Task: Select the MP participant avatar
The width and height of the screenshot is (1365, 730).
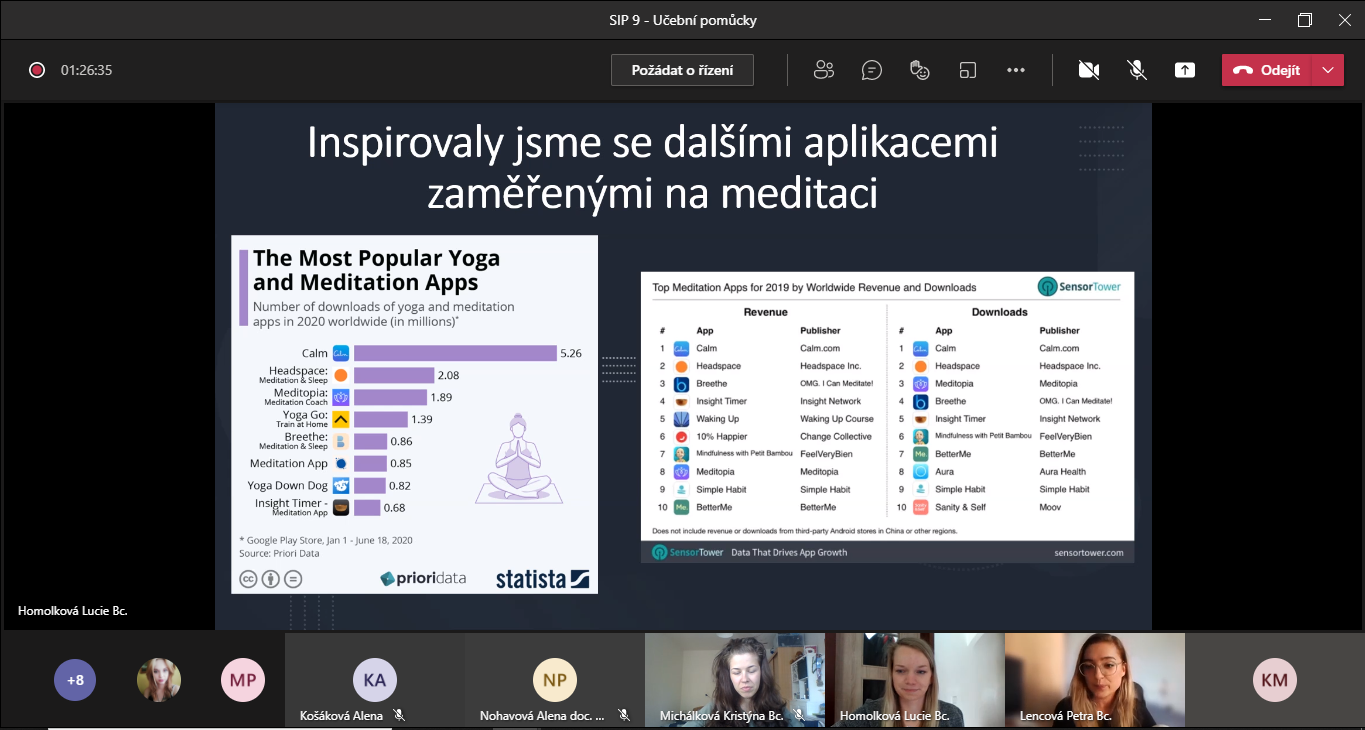Action: (x=242, y=680)
